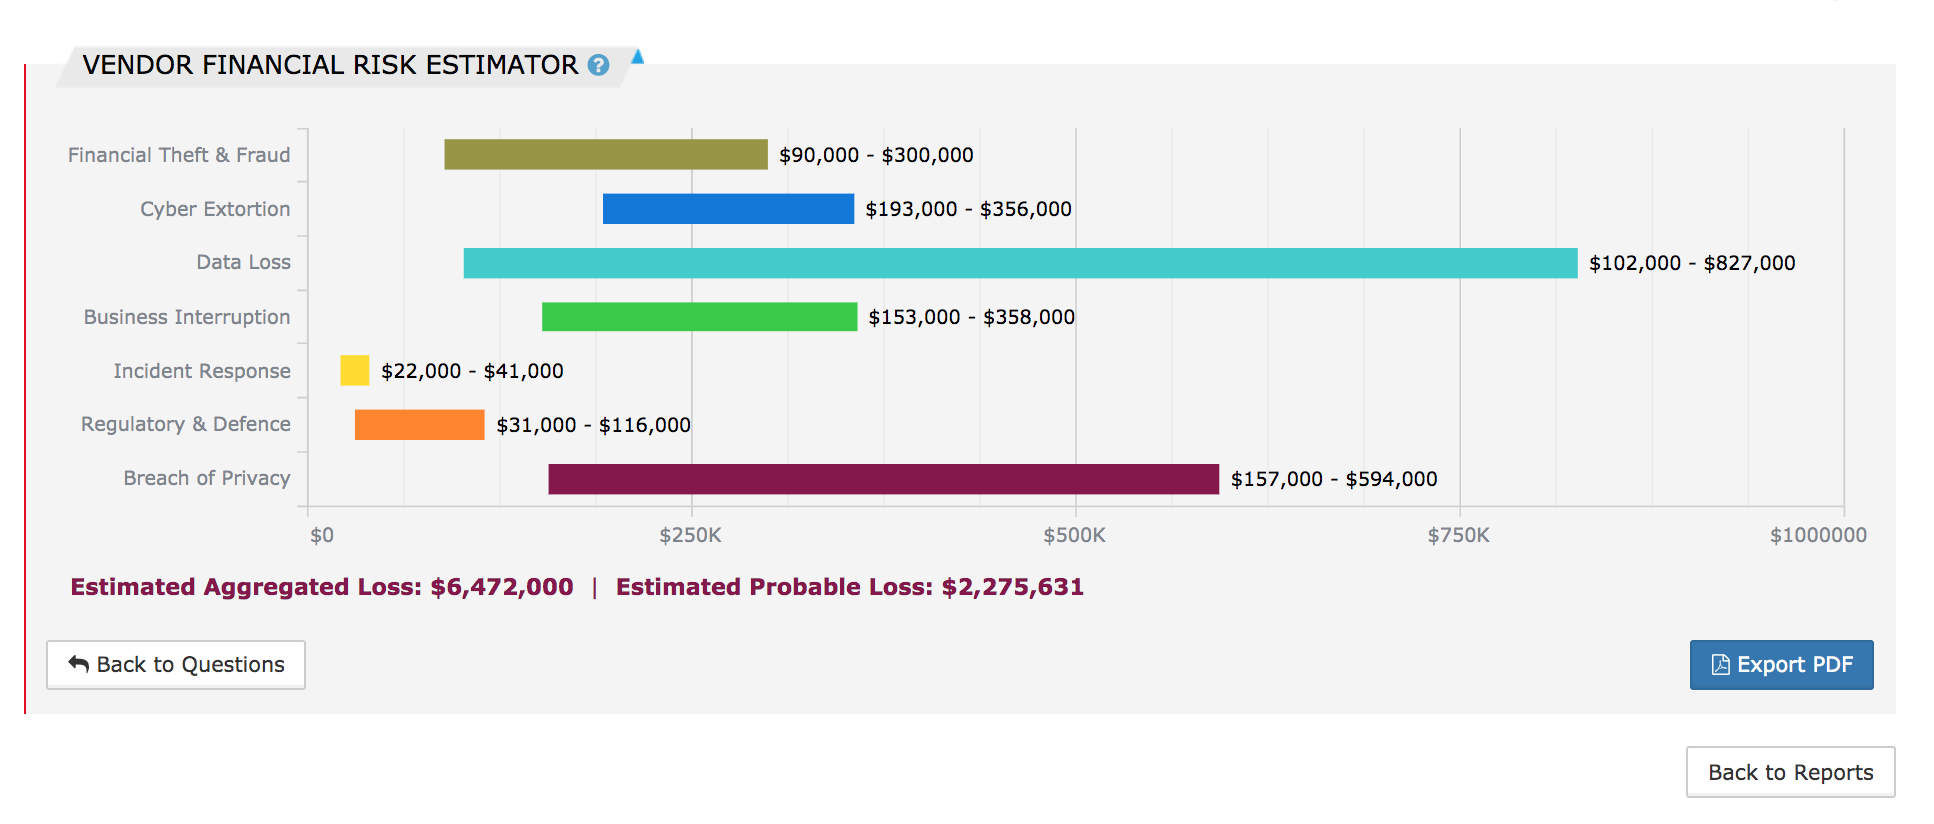The height and width of the screenshot is (824, 1934).
Task: Click the blue Cyber Extortion bar
Action: (728, 209)
